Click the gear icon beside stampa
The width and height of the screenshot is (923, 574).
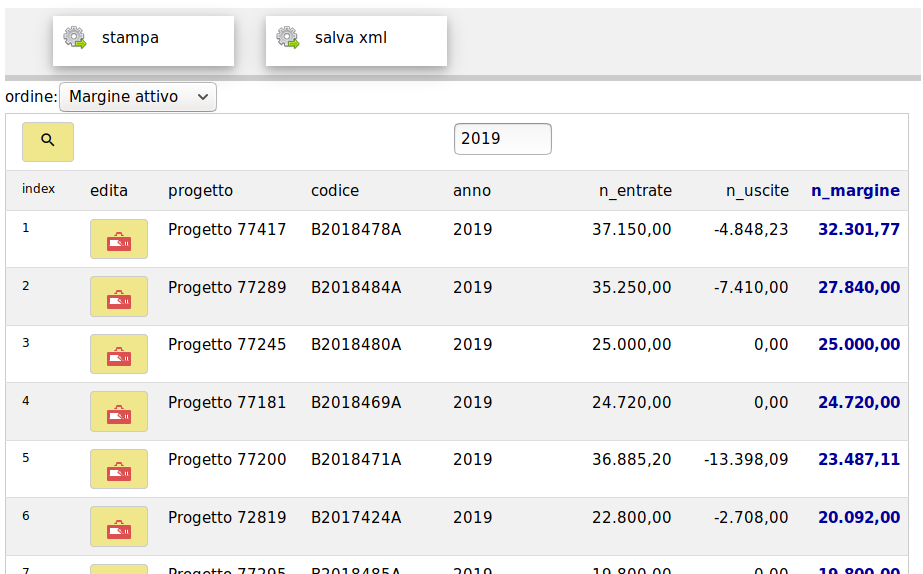(75, 38)
